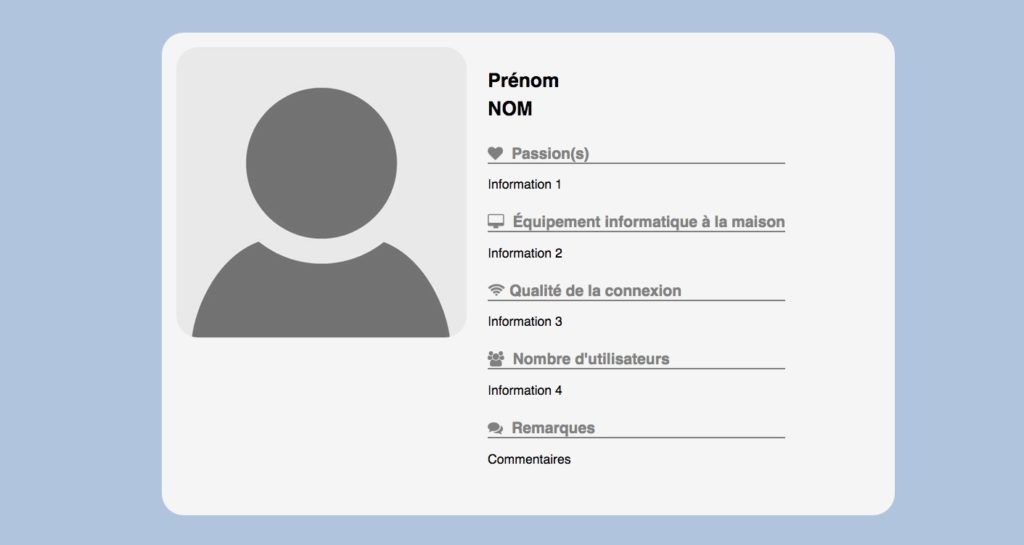Edit the Information 2 text field

(525, 253)
